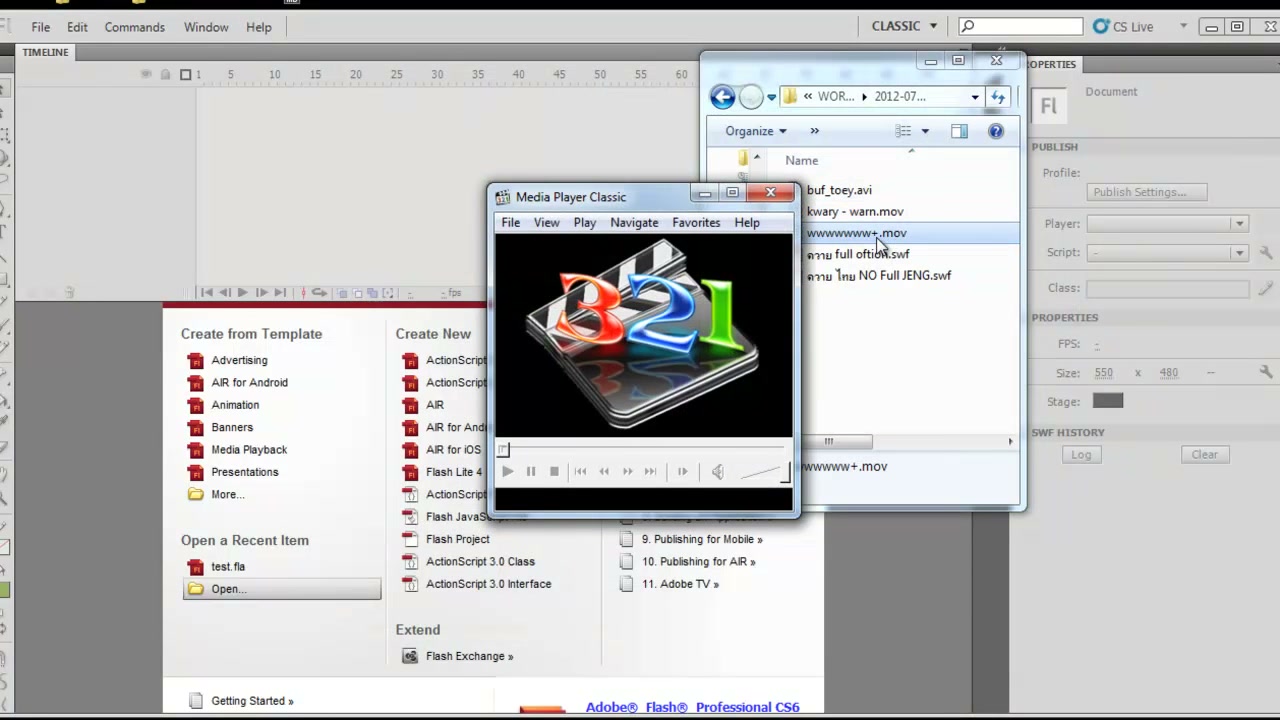Open Flash Window menu
The width and height of the screenshot is (1280, 720).
[x=206, y=27]
